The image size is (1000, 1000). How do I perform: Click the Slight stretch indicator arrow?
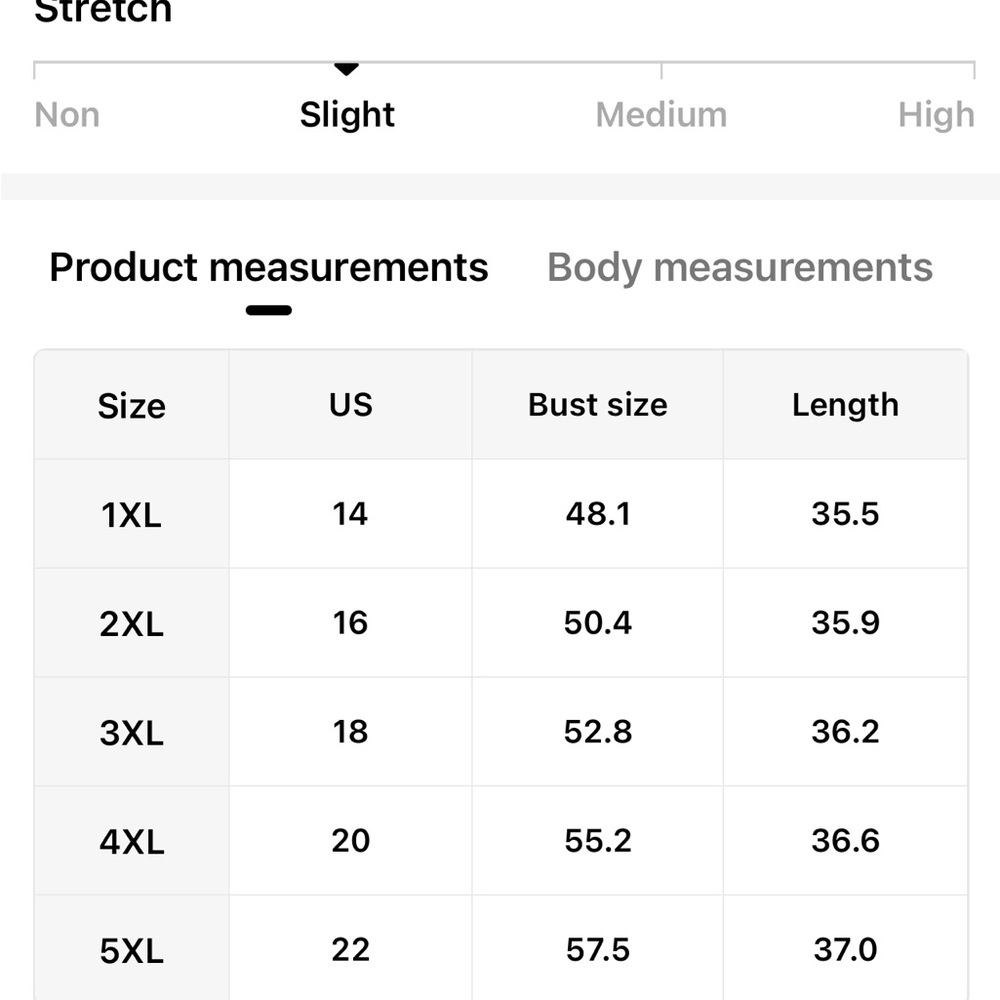tap(347, 69)
